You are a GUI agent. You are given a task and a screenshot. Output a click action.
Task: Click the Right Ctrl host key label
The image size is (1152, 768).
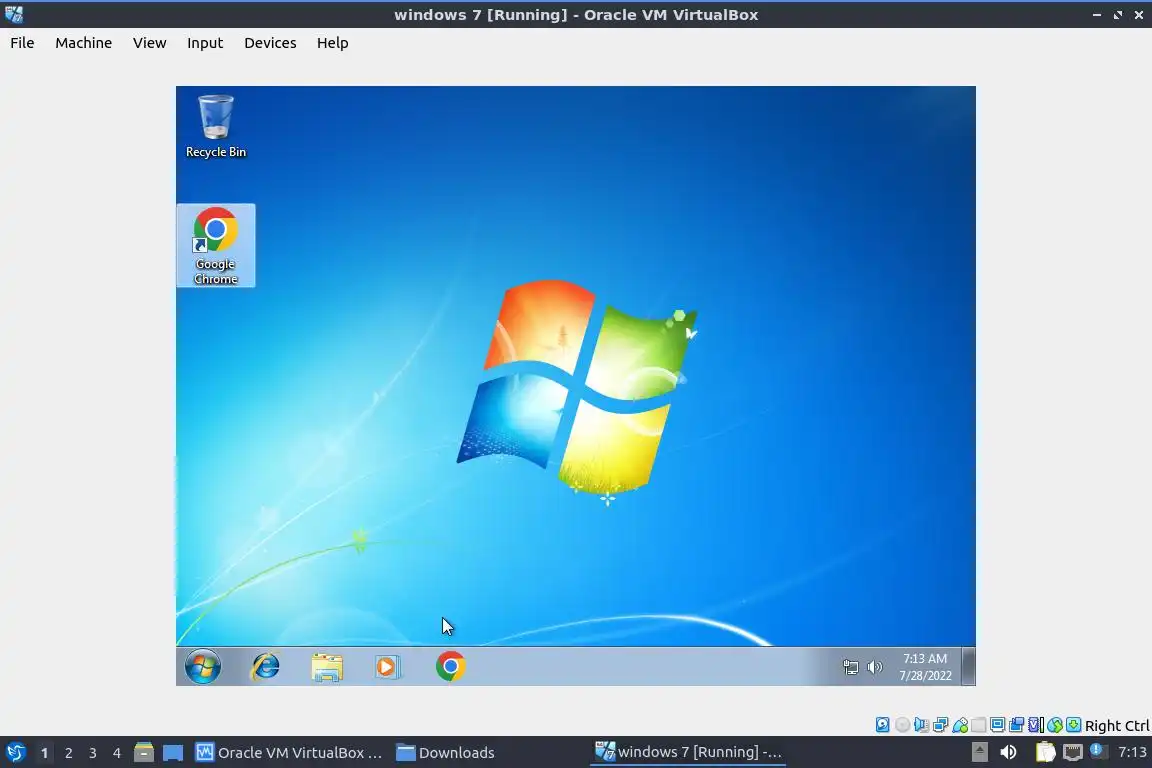[x=1117, y=726]
